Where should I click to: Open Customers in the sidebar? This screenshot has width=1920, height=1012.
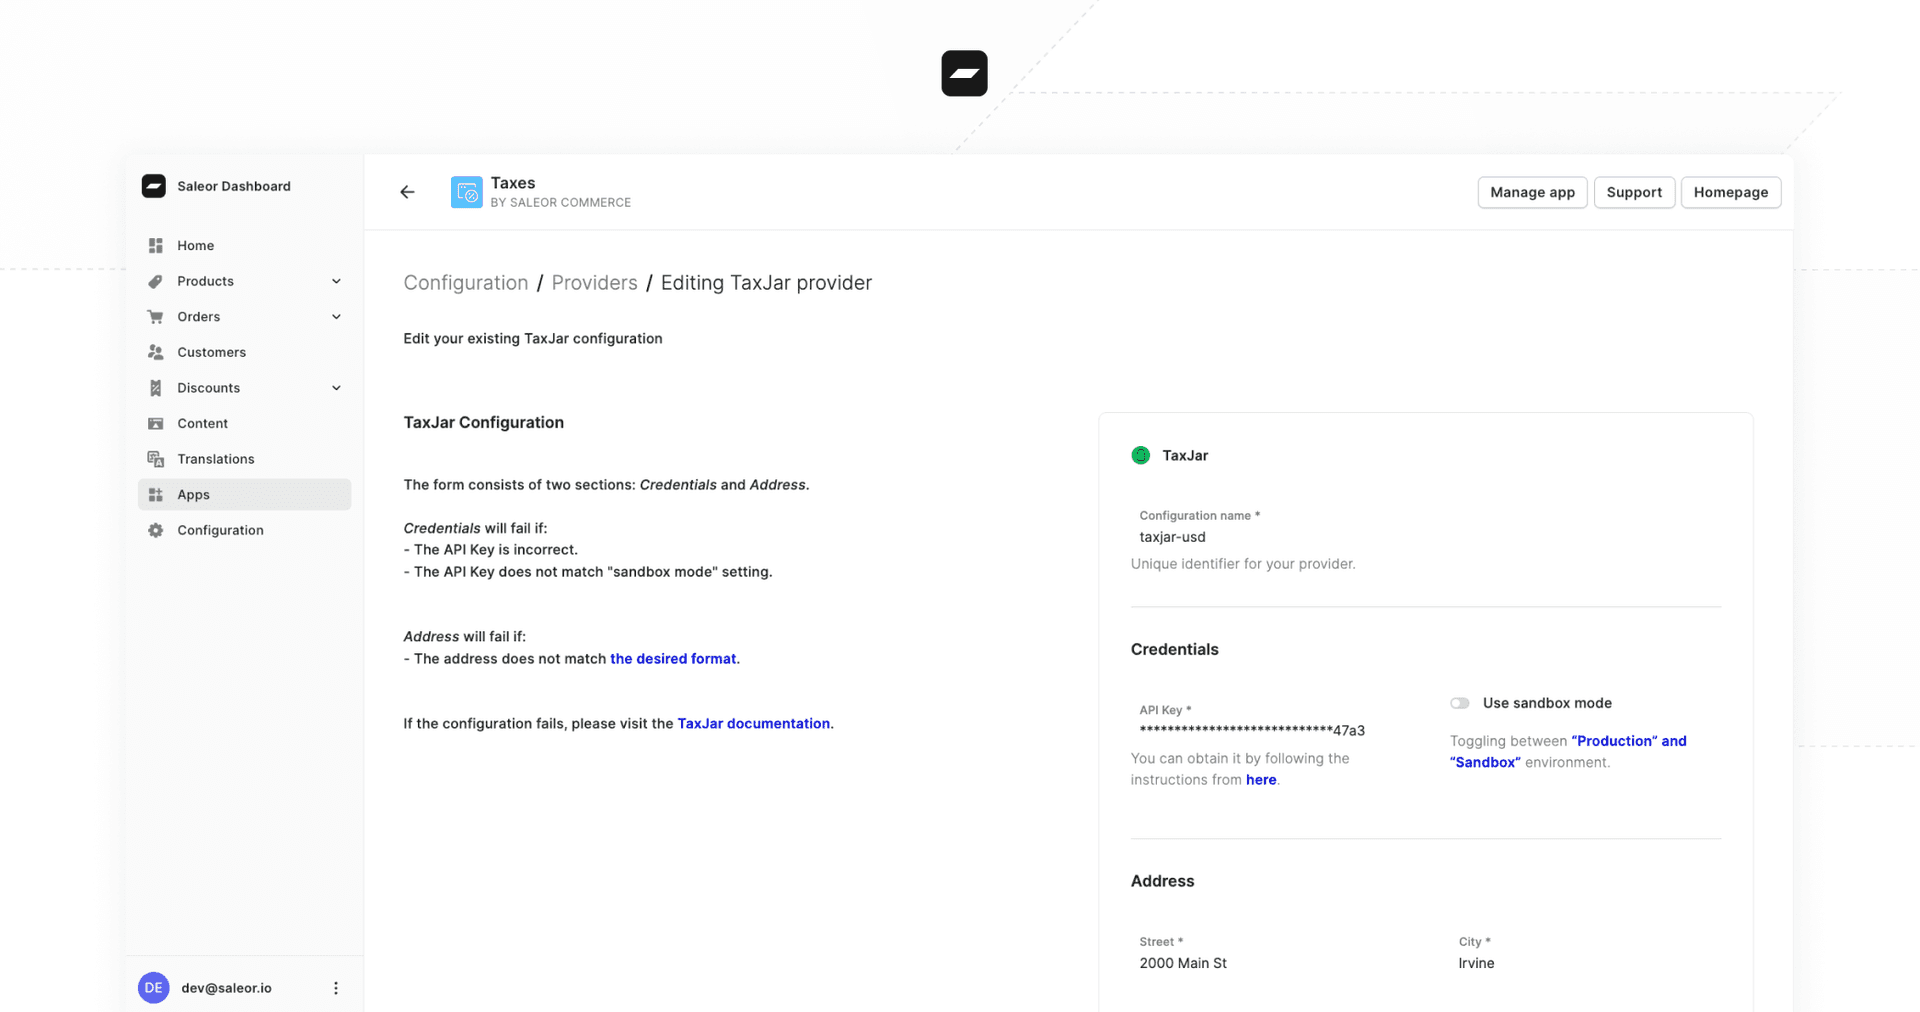[245, 352]
